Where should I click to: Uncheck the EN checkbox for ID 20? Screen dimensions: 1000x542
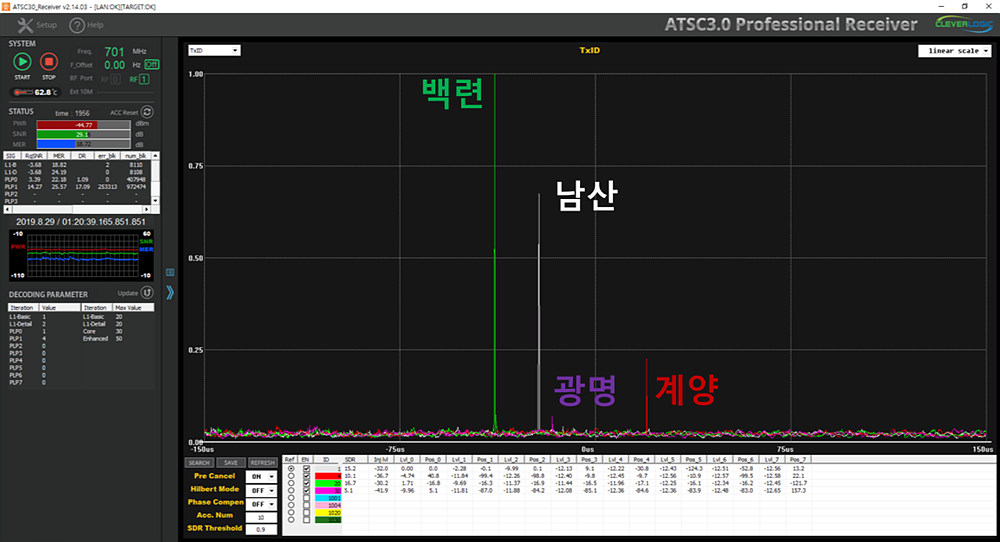point(307,483)
